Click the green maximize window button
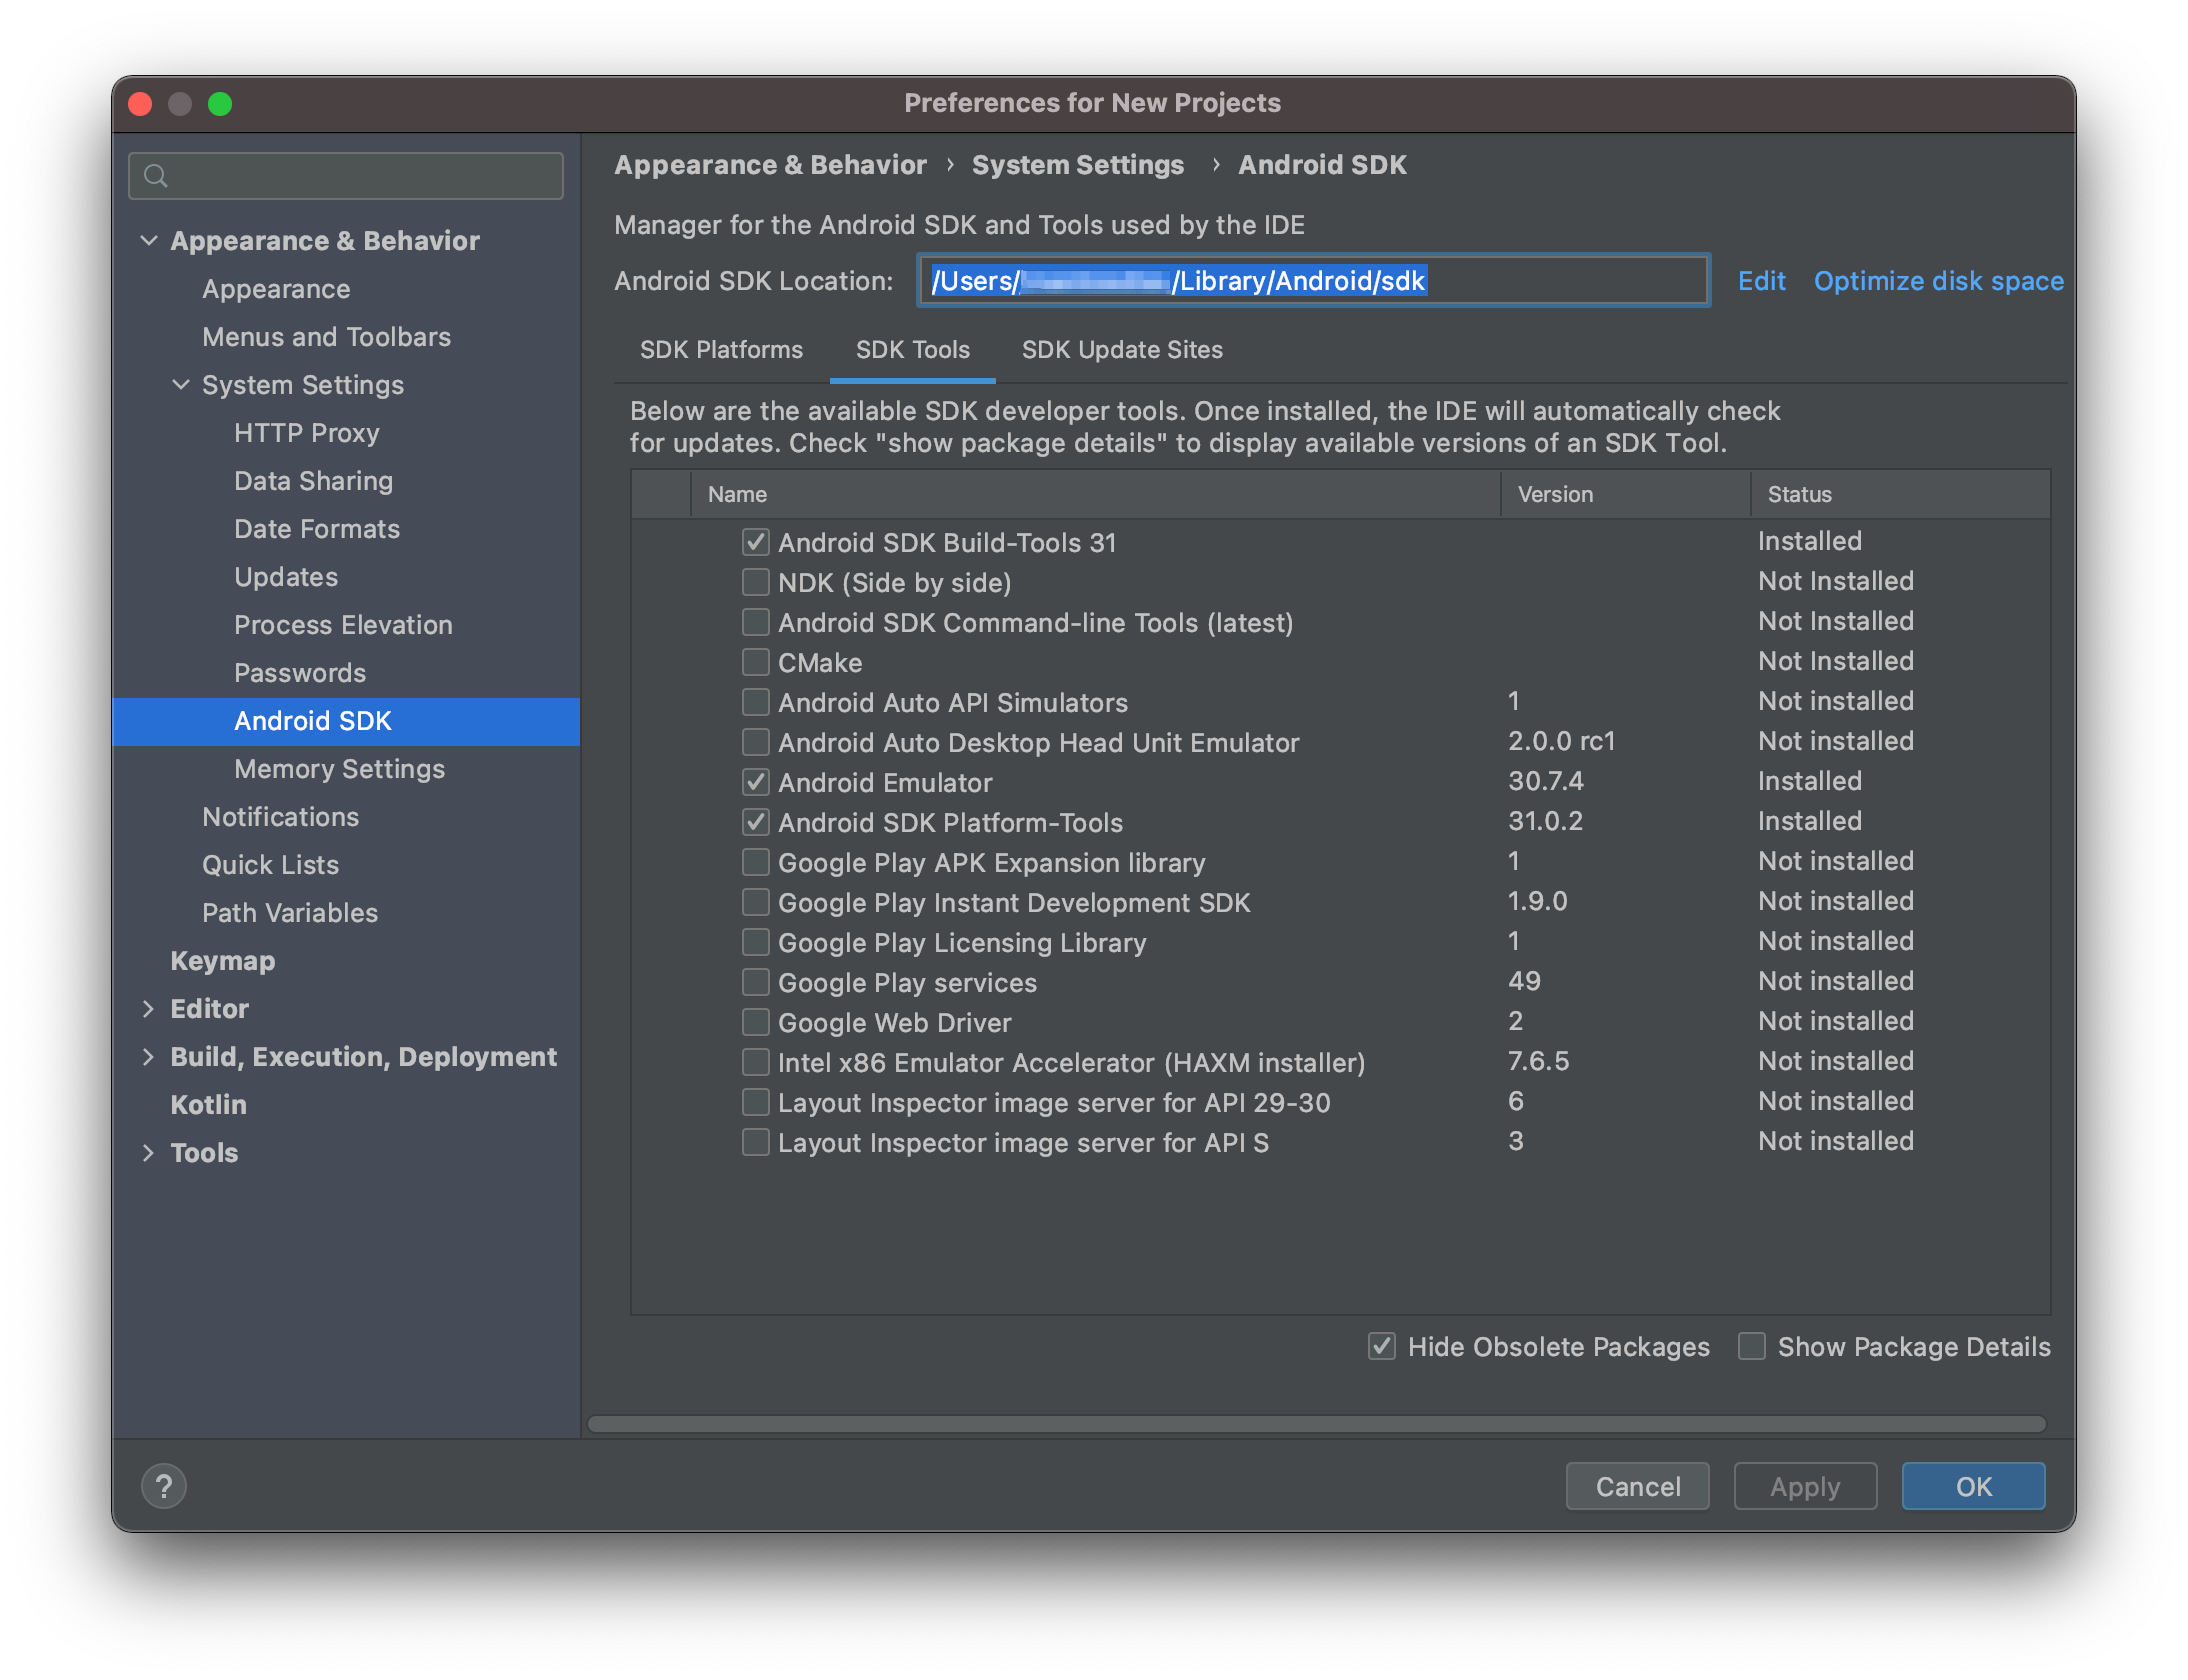Viewport: 2188px width, 1680px height. click(x=220, y=104)
